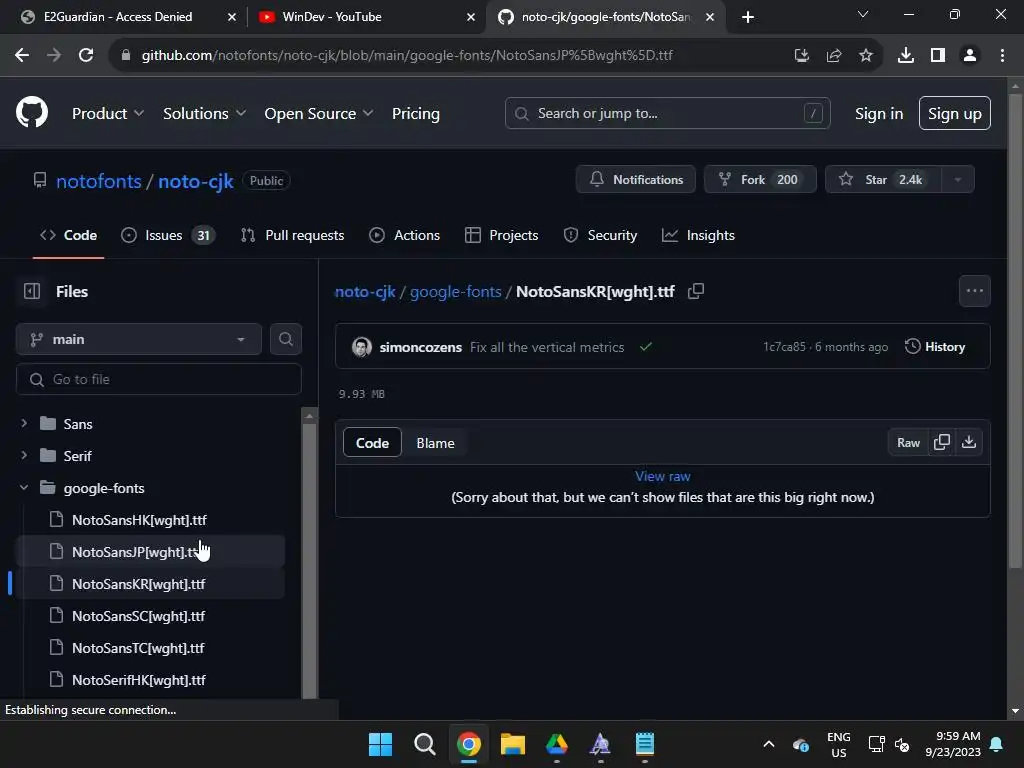Switch to E2Guardian Access Denied tab
Screen dimensions: 1024x768
tap(127, 17)
